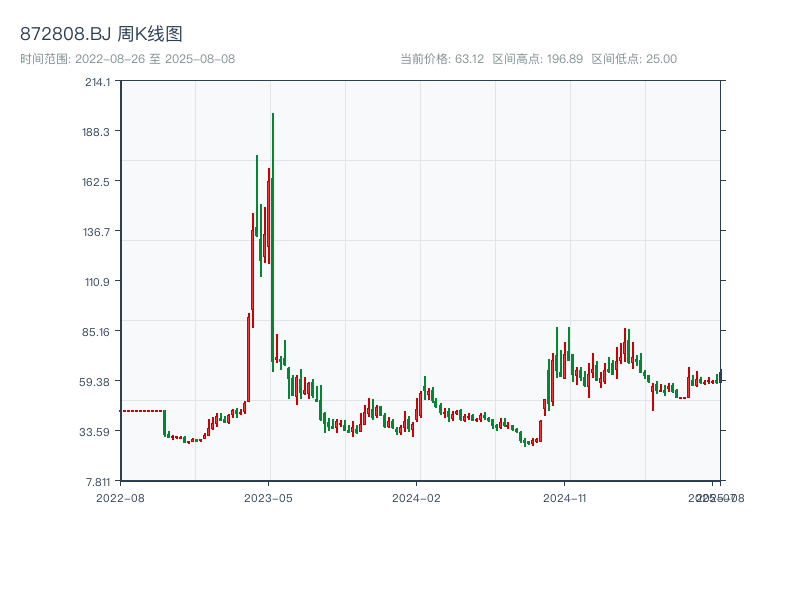The height and width of the screenshot is (600, 800).
Task: Click the start date 2022-08-26
Action: [114, 58]
